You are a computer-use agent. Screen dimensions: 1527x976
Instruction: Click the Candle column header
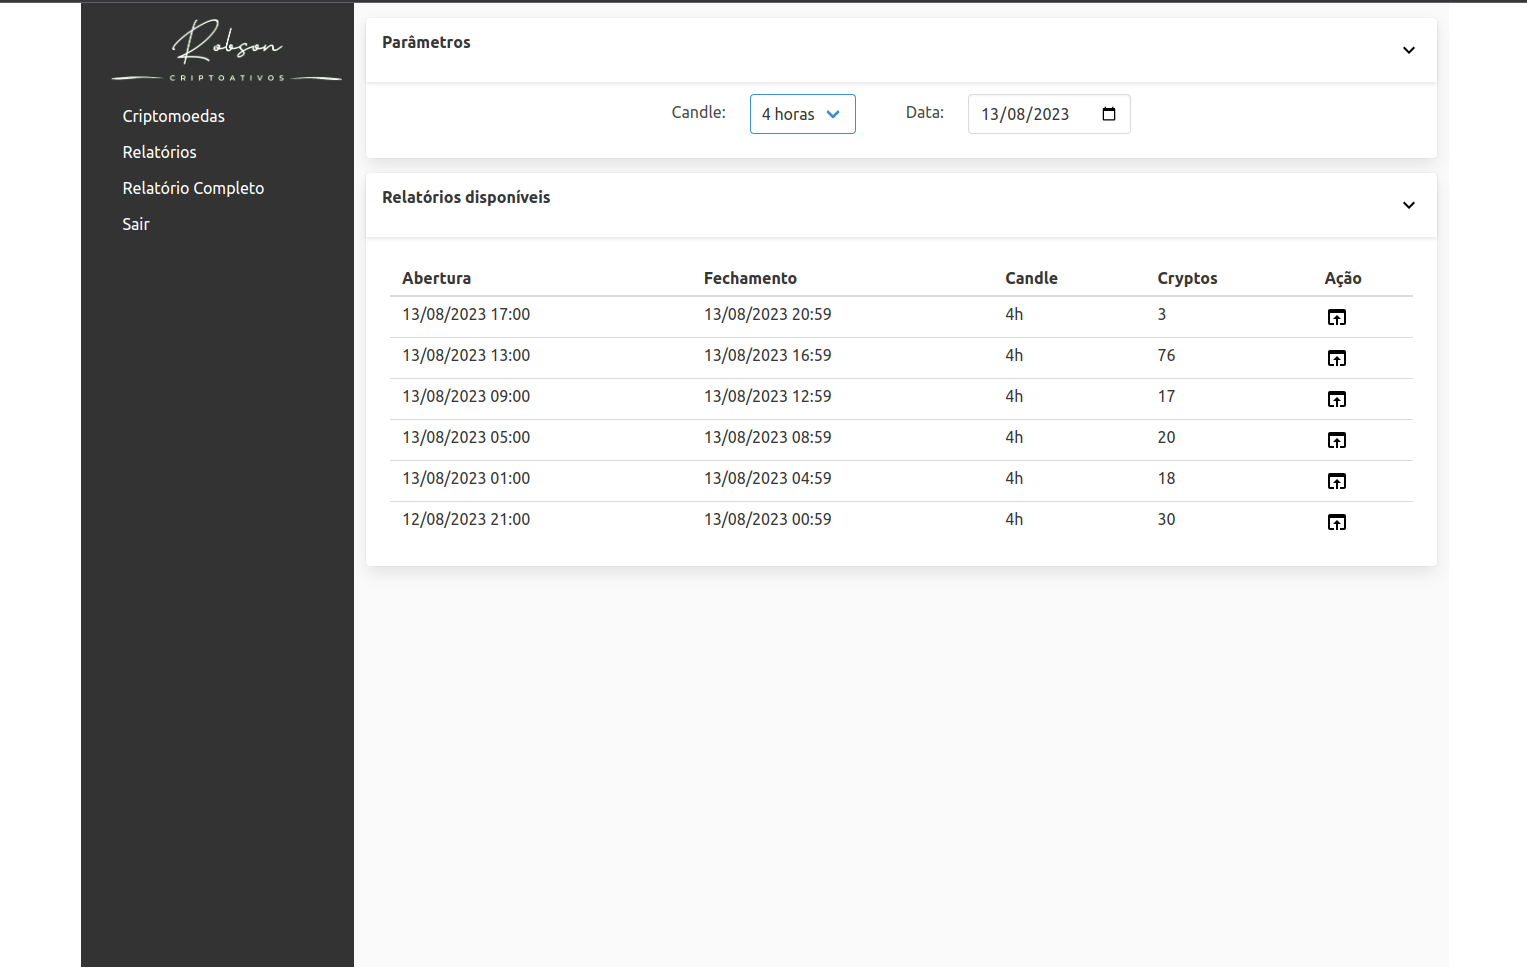click(x=1031, y=278)
